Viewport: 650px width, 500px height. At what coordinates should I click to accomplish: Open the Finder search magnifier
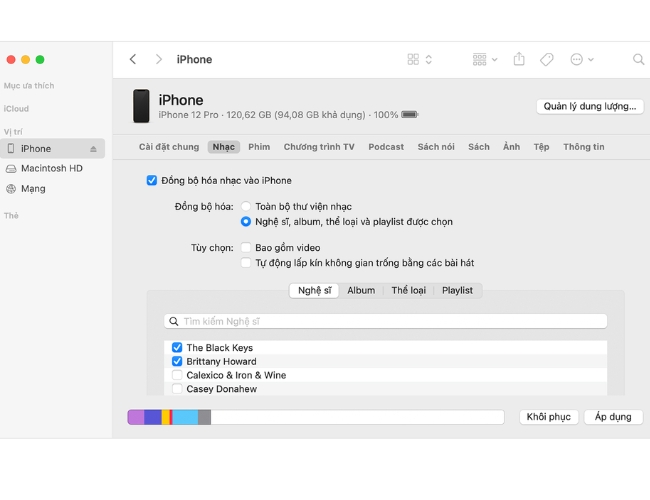(638, 59)
